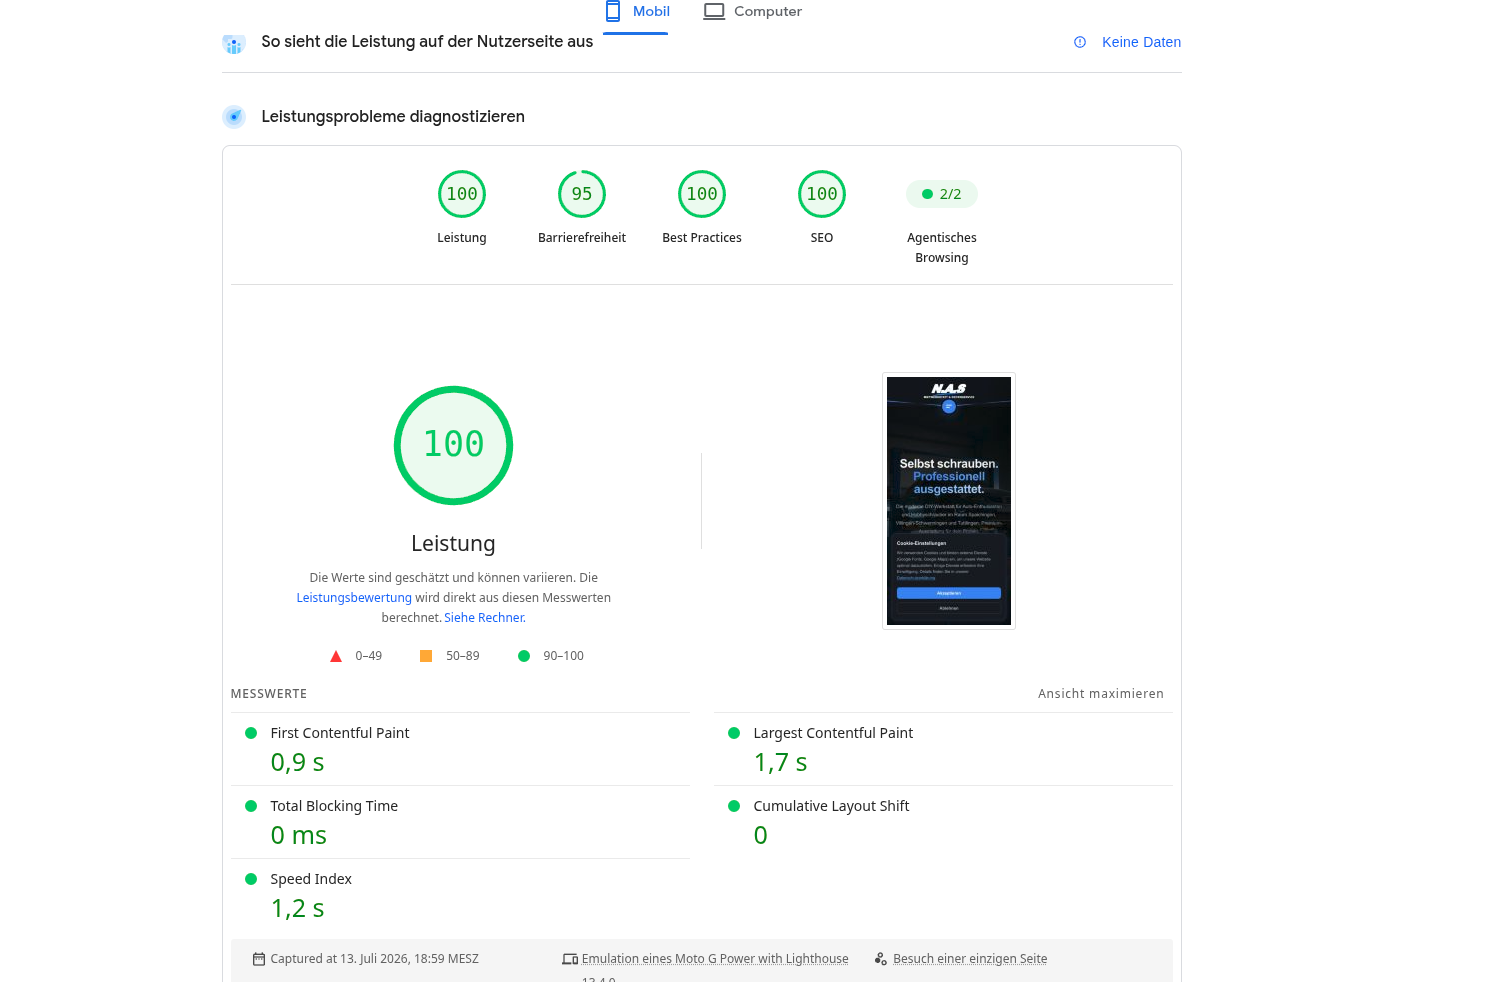1503x982 pixels.
Task: Select the MESSWERTE section heading
Action: coord(269,694)
